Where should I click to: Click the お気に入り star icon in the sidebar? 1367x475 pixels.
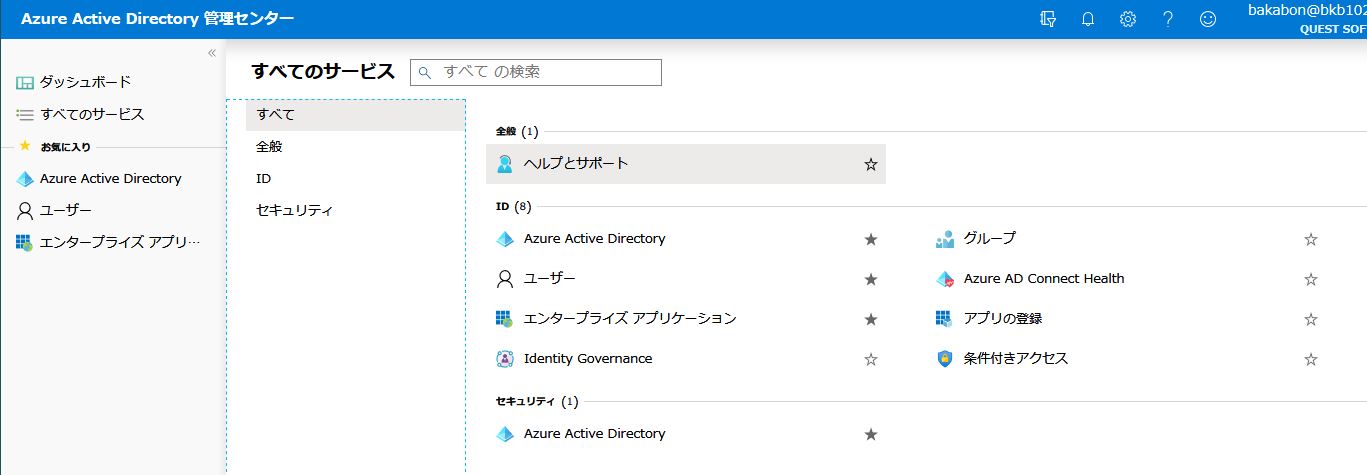25,146
